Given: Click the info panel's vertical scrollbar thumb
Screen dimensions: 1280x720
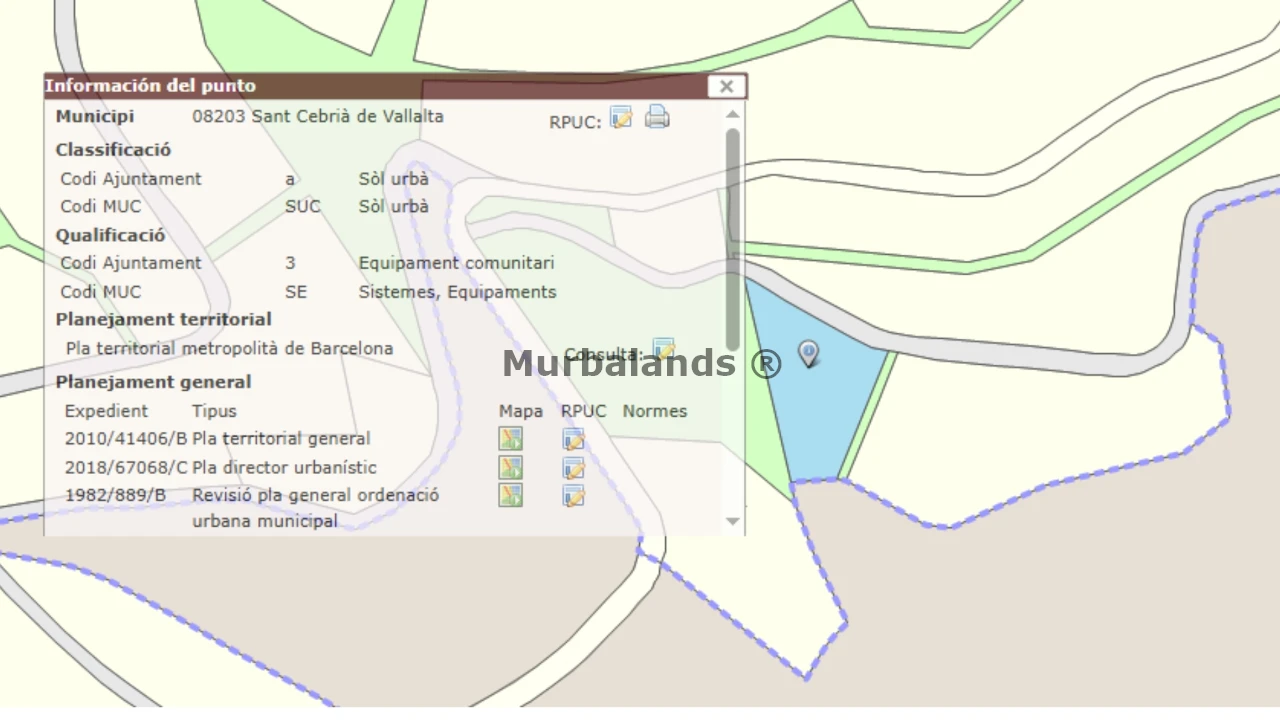Looking at the screenshot, I should (733, 240).
